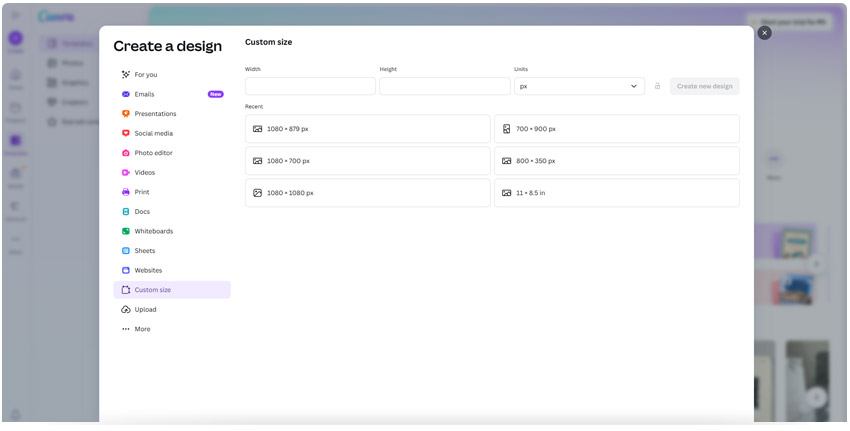Switch to Whiteboards category
Viewport: 850px width, 431px height.
153,231
